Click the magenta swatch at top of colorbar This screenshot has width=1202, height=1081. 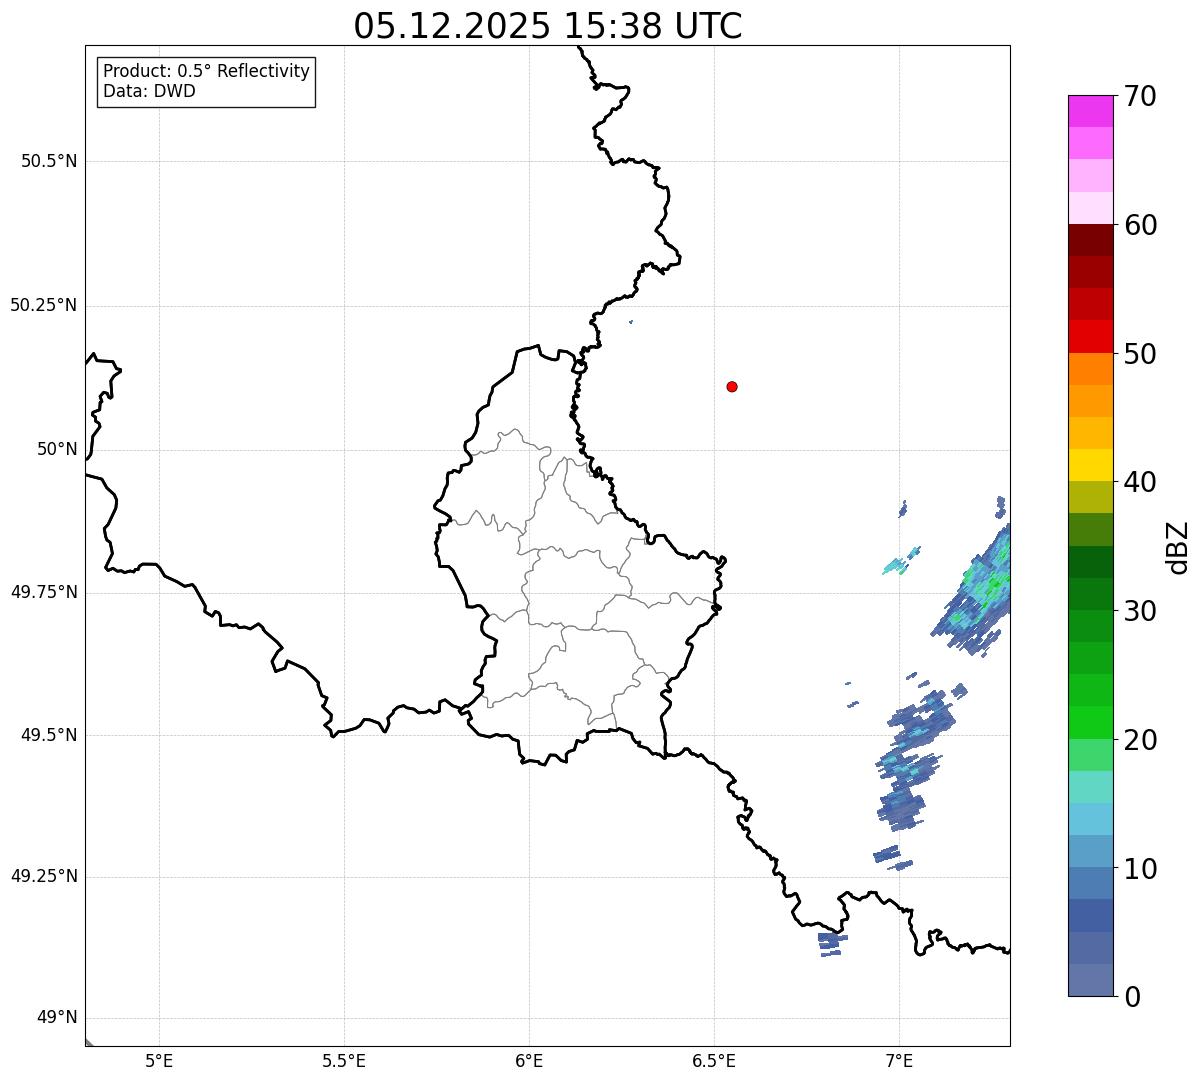coord(1090,111)
